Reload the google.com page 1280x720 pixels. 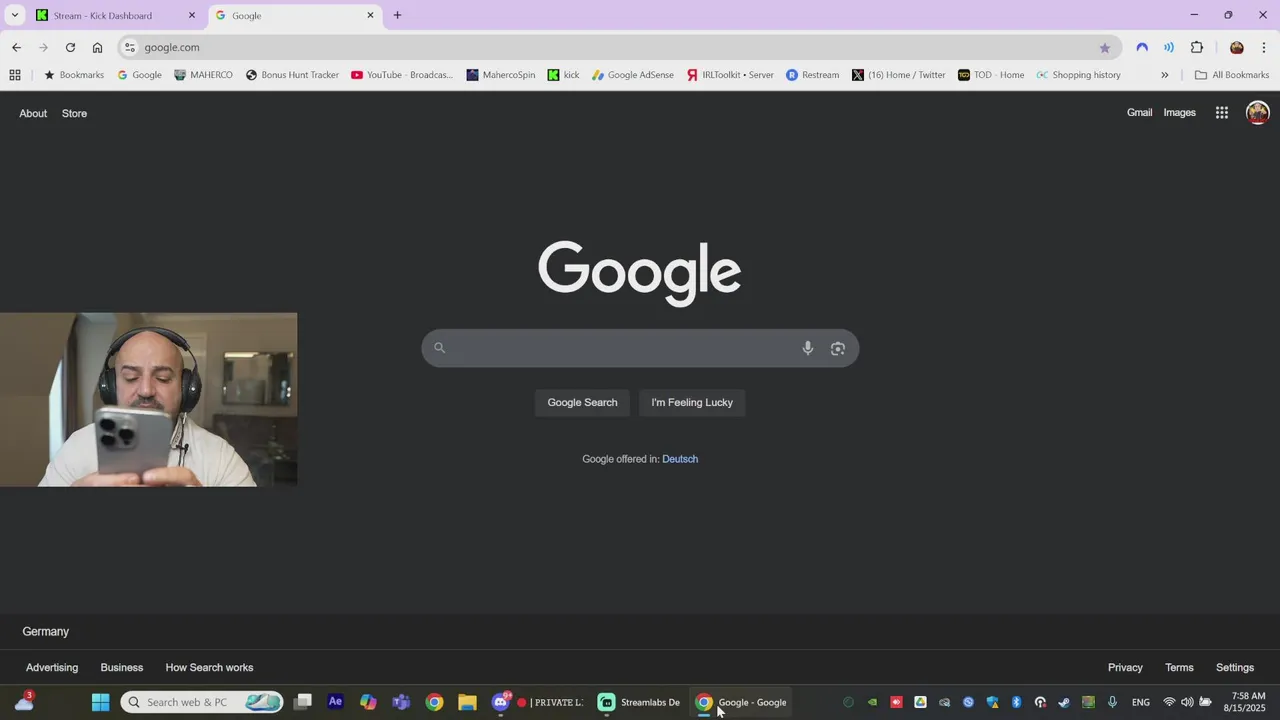(x=70, y=47)
